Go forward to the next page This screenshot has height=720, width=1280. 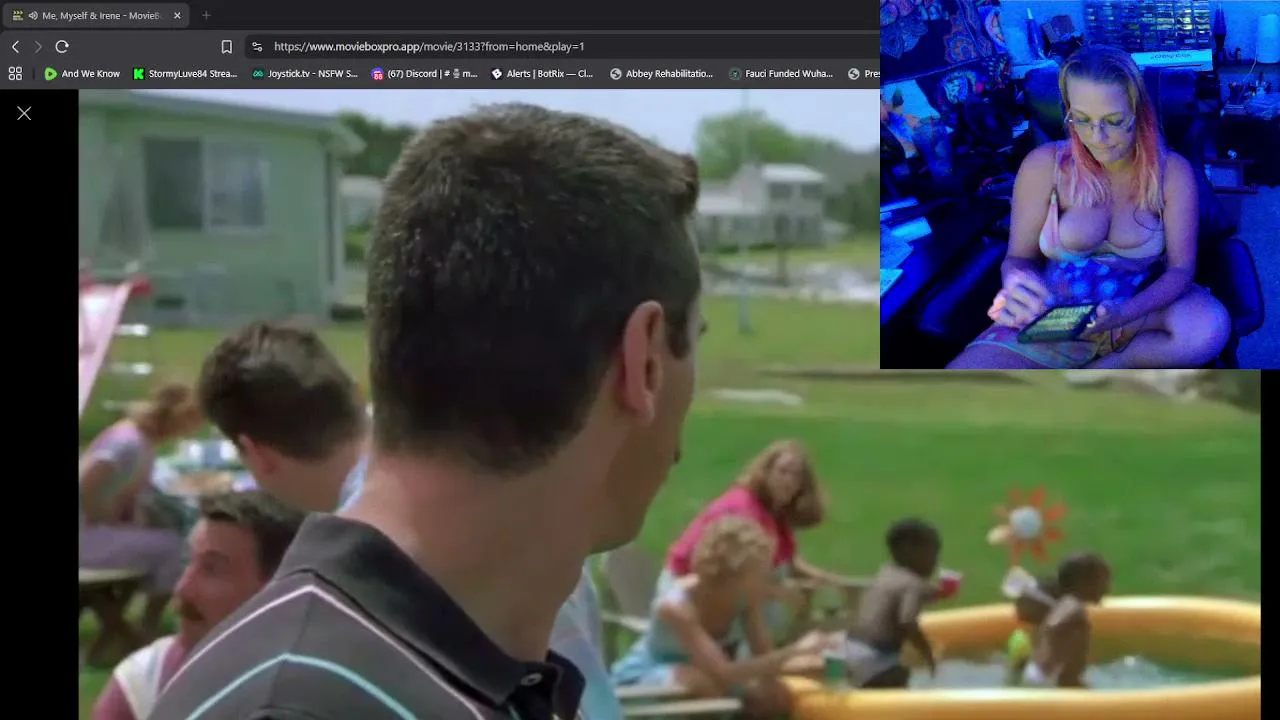coord(38,47)
